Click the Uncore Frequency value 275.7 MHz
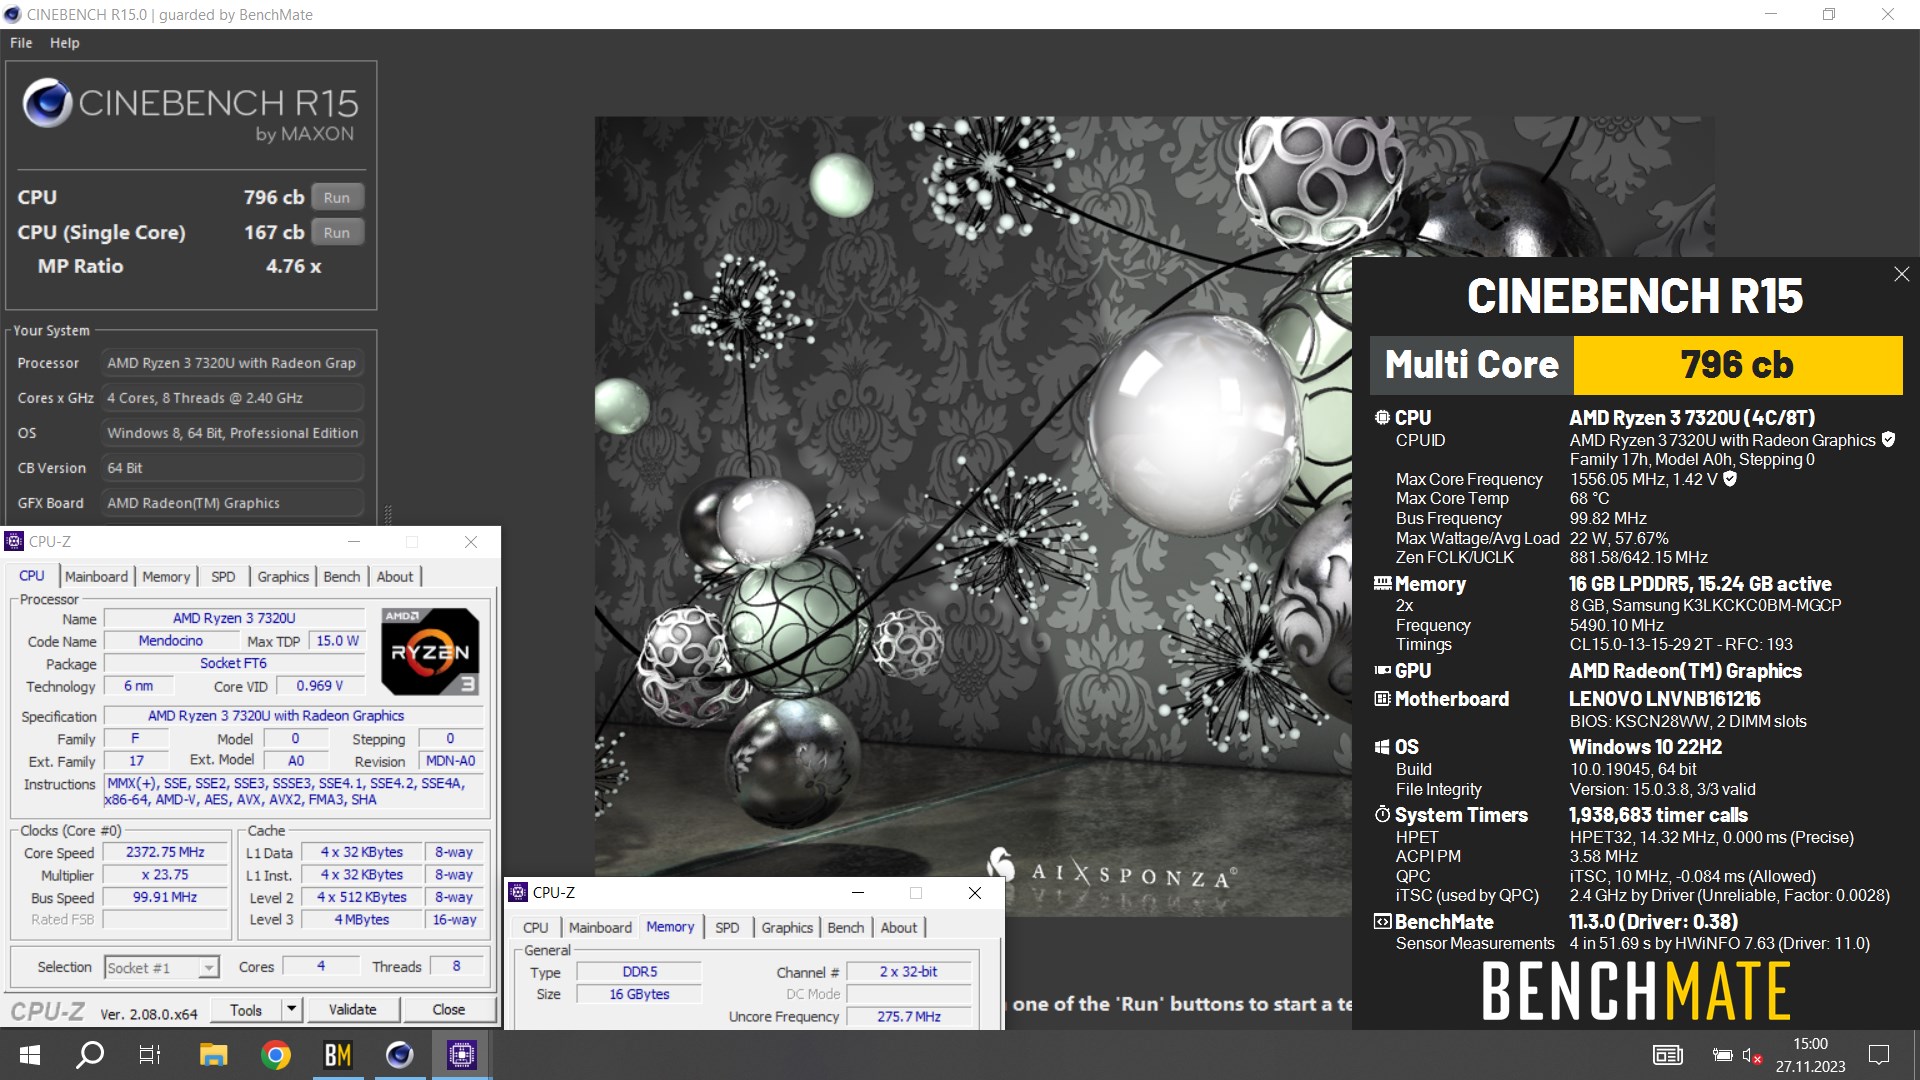Image resolution: width=1920 pixels, height=1080 pixels. 909,1016
